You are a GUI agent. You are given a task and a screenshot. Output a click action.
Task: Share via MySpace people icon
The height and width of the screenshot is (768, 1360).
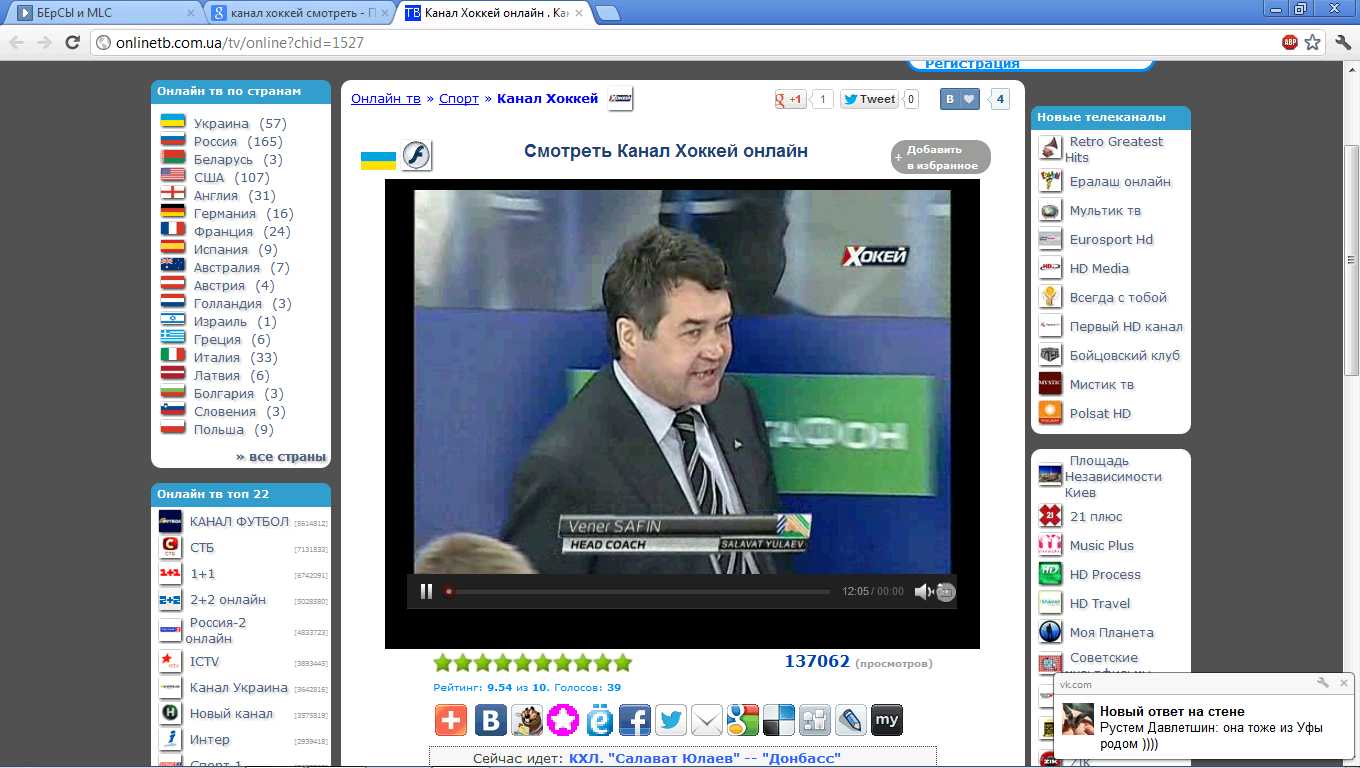(815, 720)
